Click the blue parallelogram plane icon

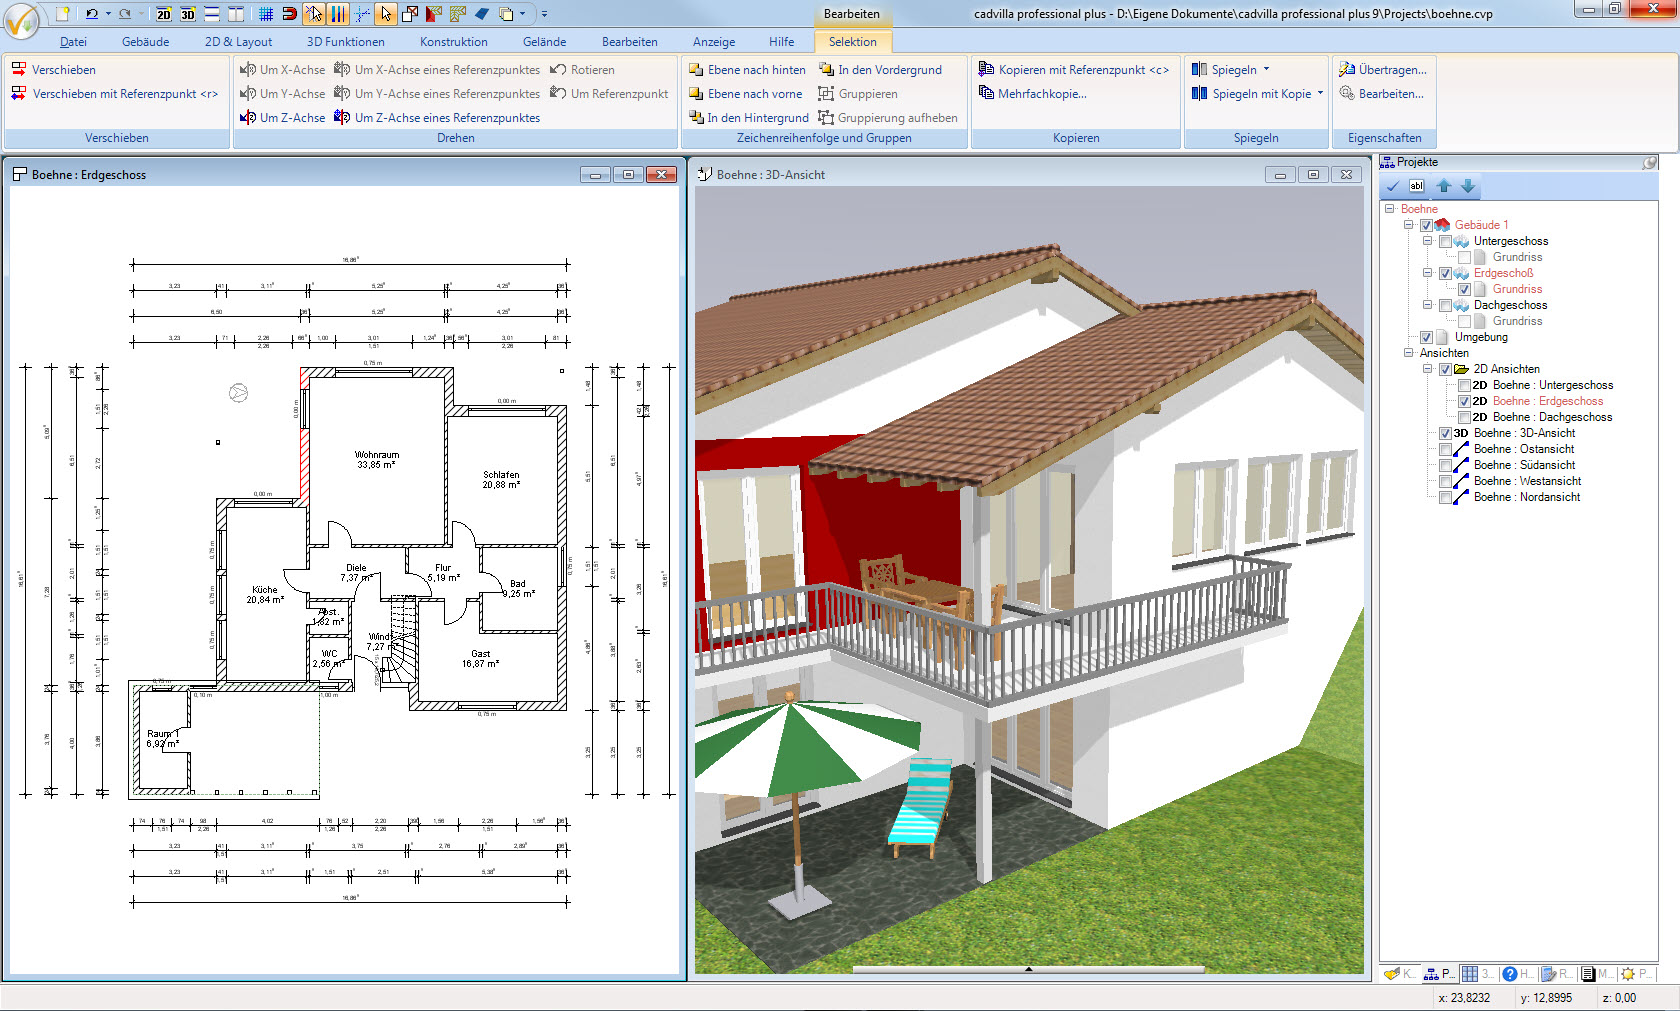(x=482, y=14)
